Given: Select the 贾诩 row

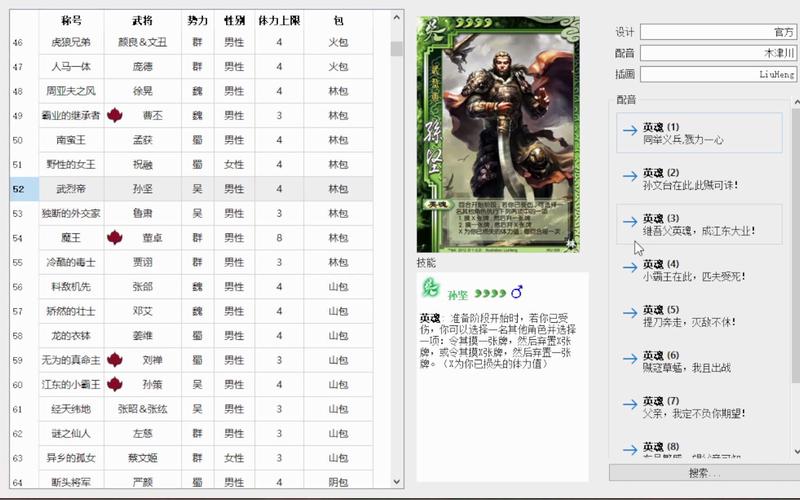Looking at the screenshot, I should click(x=191, y=262).
